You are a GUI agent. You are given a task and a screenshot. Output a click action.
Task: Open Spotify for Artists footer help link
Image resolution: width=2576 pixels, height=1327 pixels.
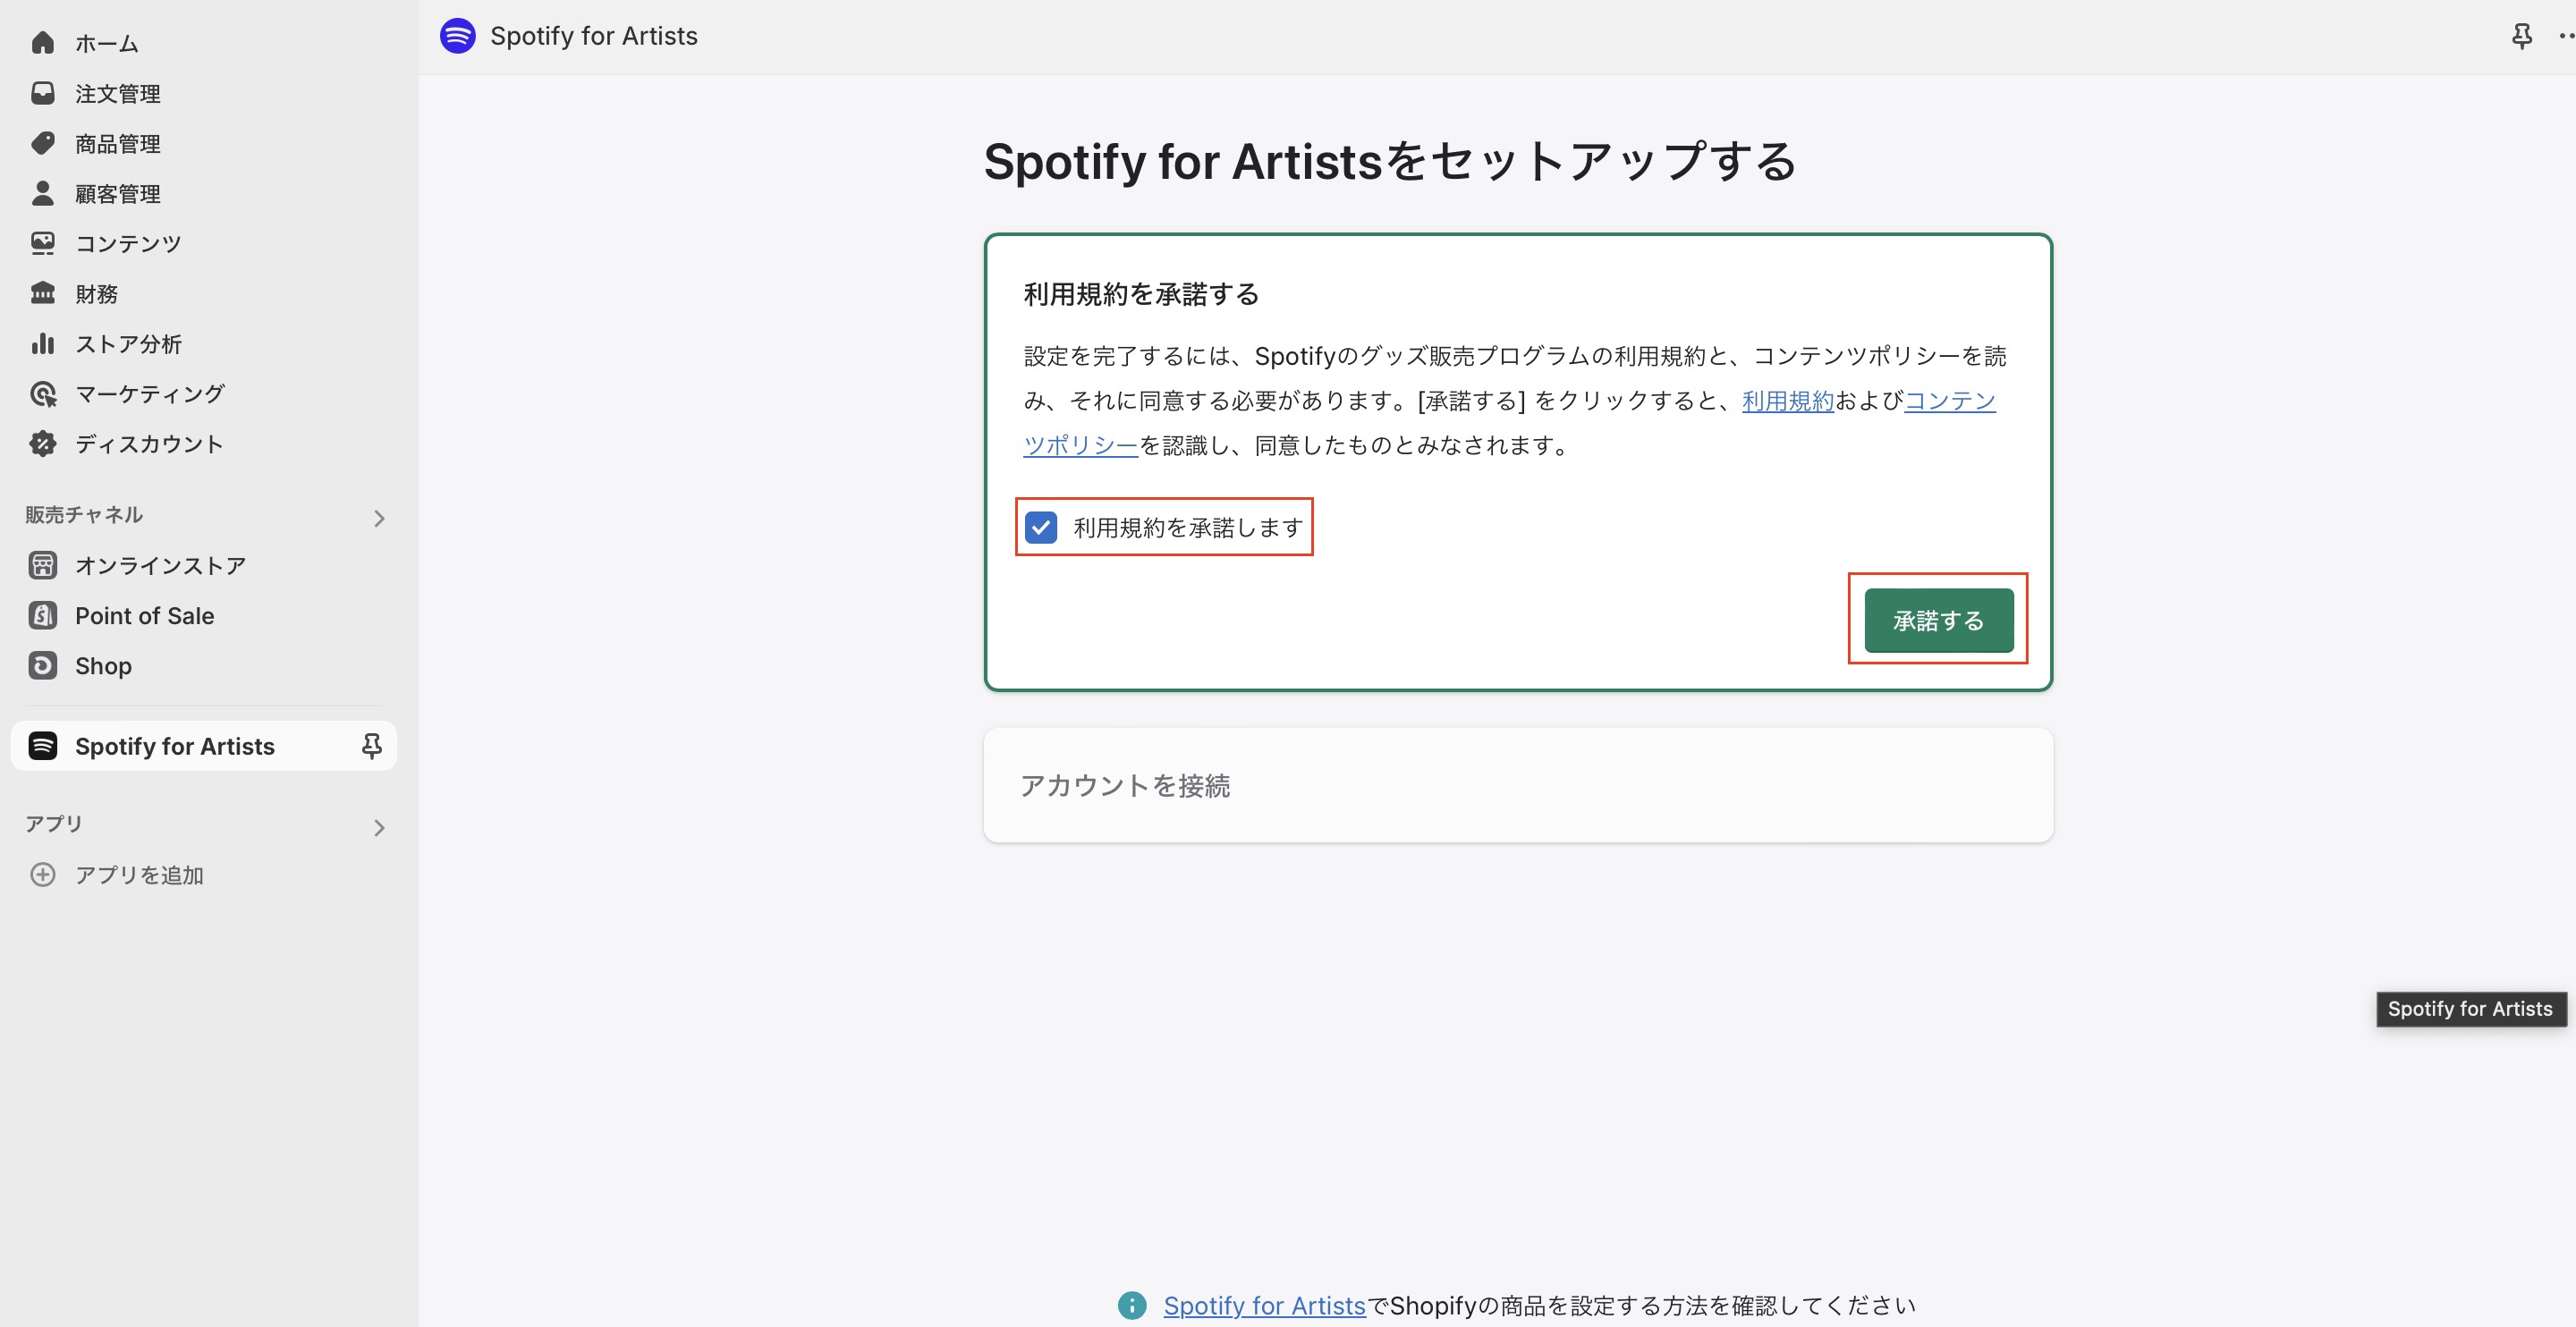point(1264,1305)
